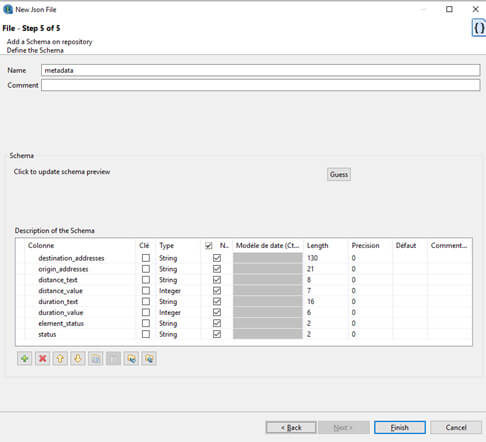Tick the Clé checkbox for distance_text

[146, 280]
